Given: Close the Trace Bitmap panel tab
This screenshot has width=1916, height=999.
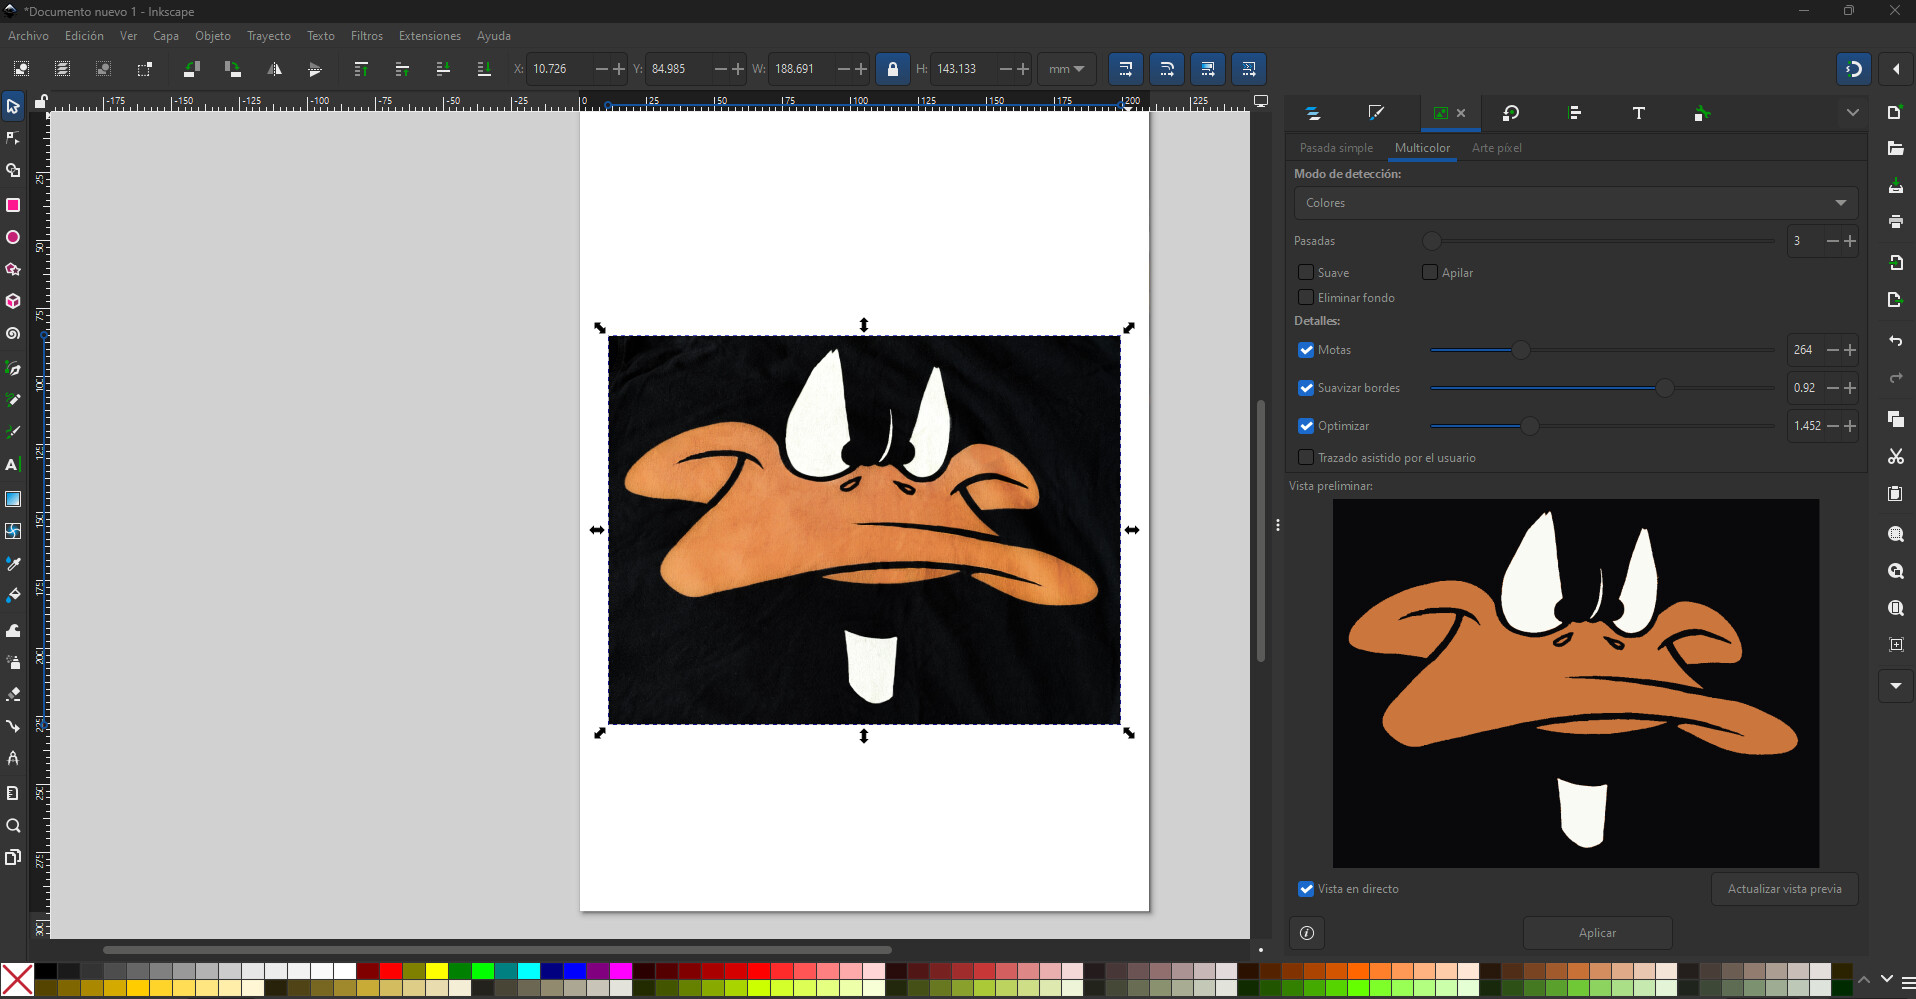Looking at the screenshot, I should (x=1461, y=113).
